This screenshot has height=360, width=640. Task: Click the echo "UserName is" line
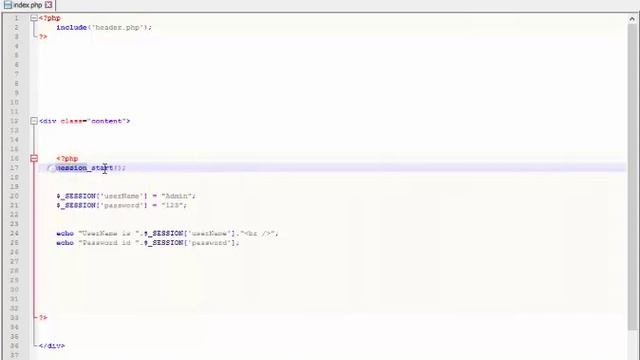(x=167, y=233)
